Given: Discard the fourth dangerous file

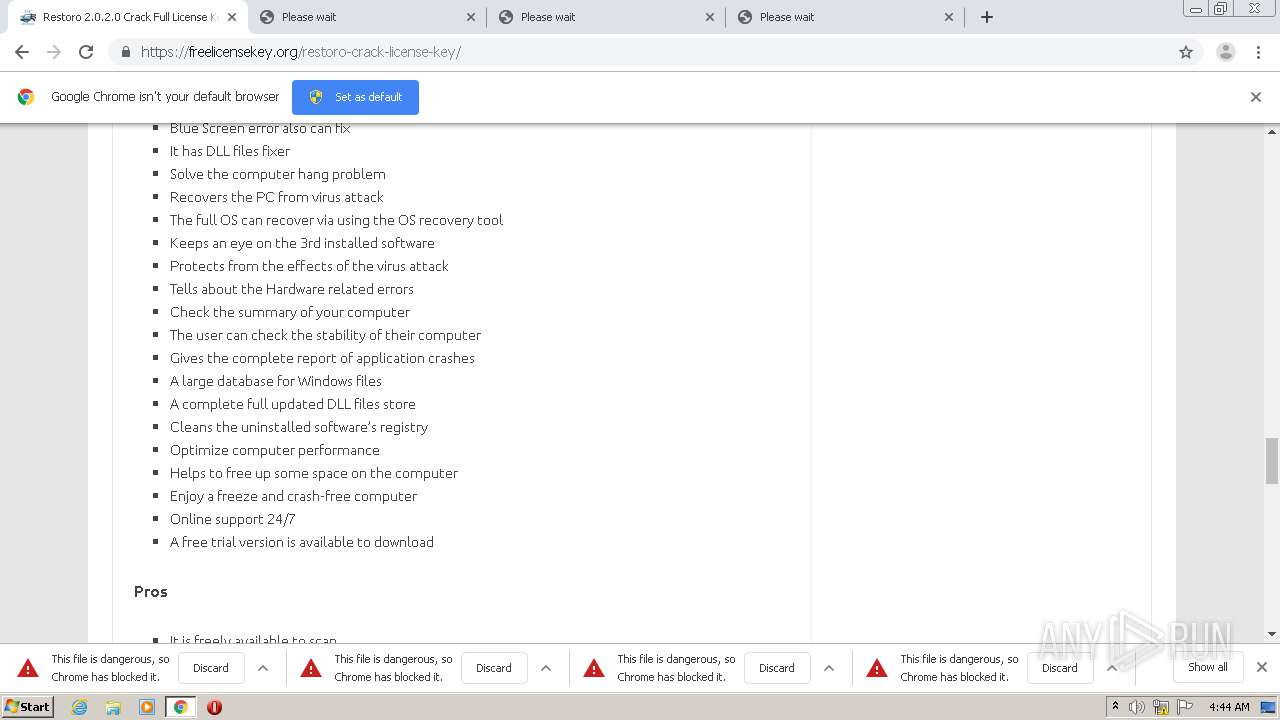Looking at the screenshot, I should [x=1060, y=668].
